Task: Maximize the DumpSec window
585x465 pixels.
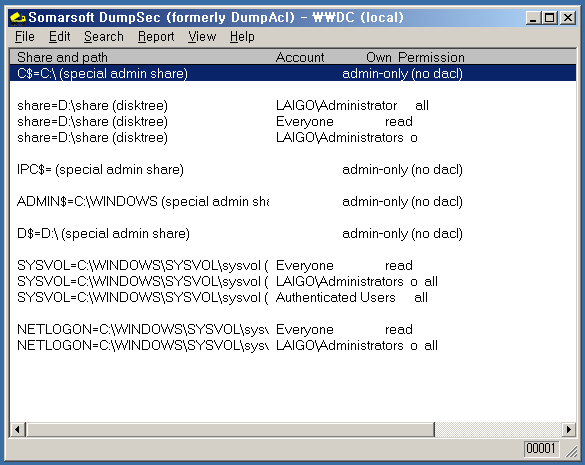Action: click(550, 18)
